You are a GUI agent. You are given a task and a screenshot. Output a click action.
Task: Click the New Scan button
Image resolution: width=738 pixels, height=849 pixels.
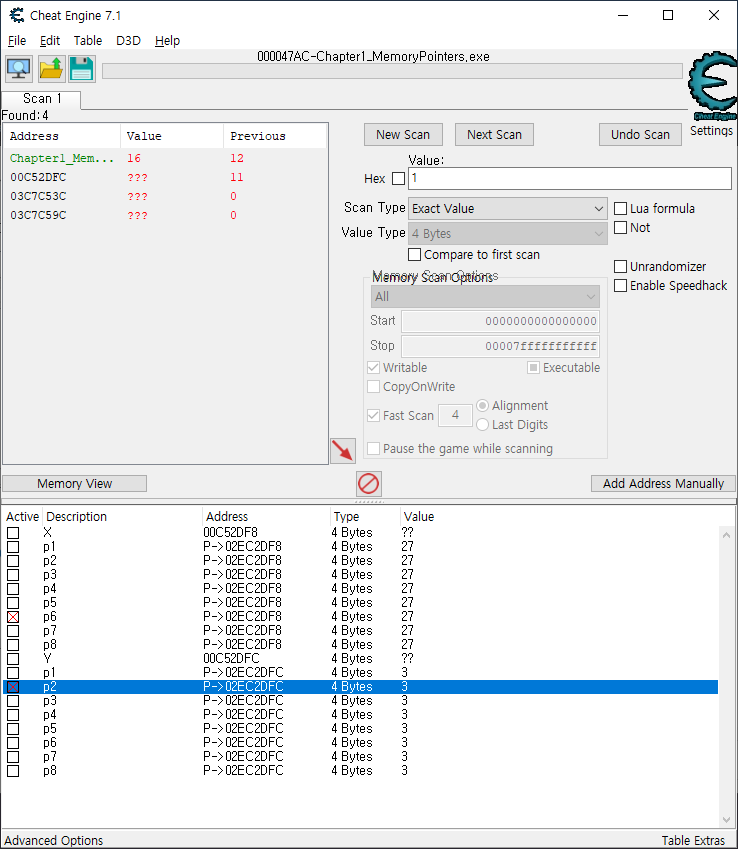point(403,134)
